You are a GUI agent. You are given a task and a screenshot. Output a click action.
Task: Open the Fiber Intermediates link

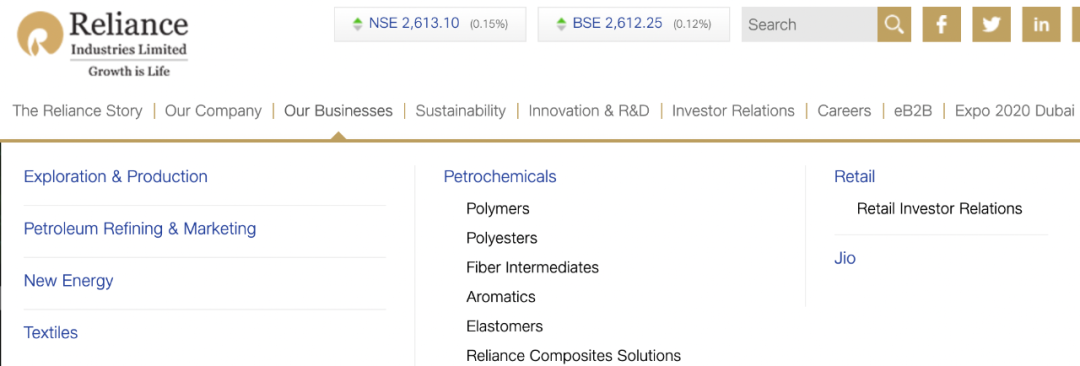532,267
